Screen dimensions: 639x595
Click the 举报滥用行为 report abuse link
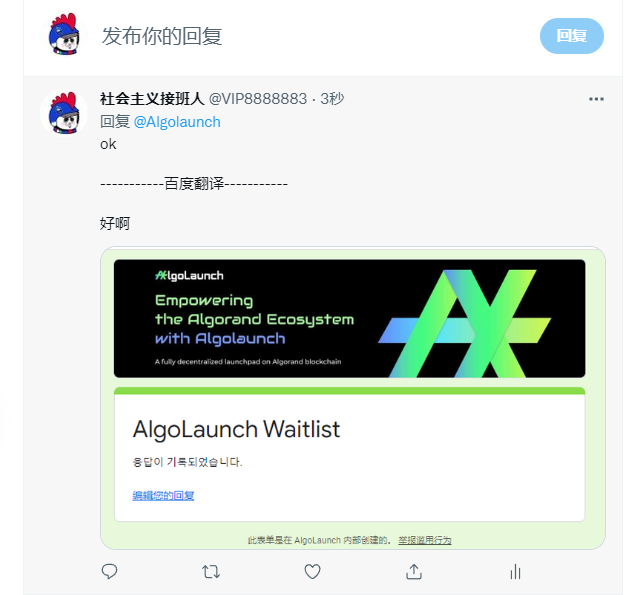(425, 540)
